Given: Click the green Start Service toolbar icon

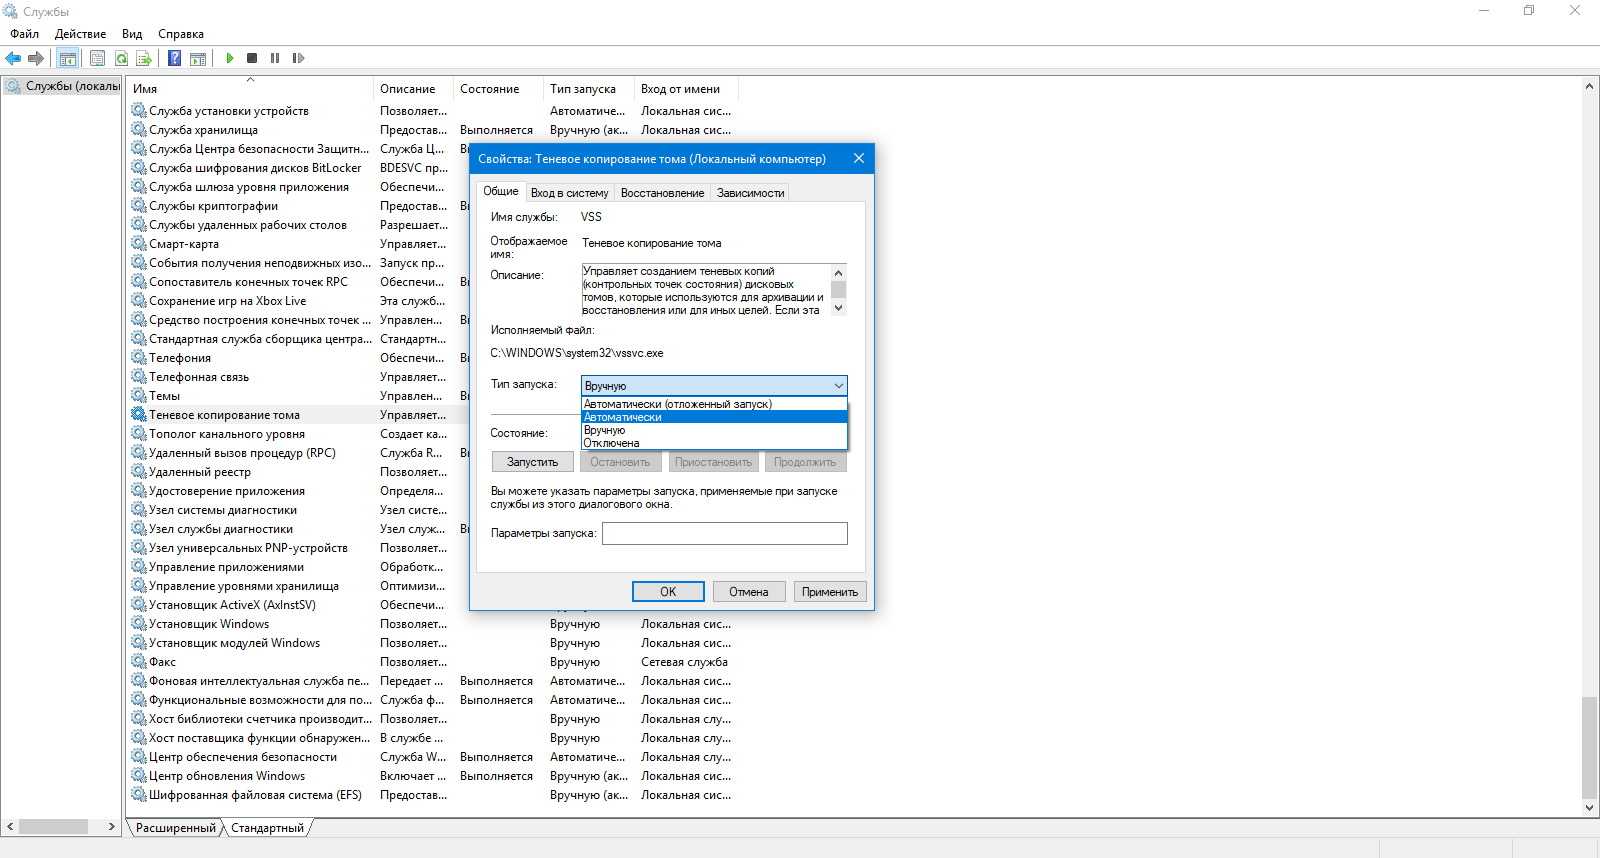Looking at the screenshot, I should pos(229,58).
